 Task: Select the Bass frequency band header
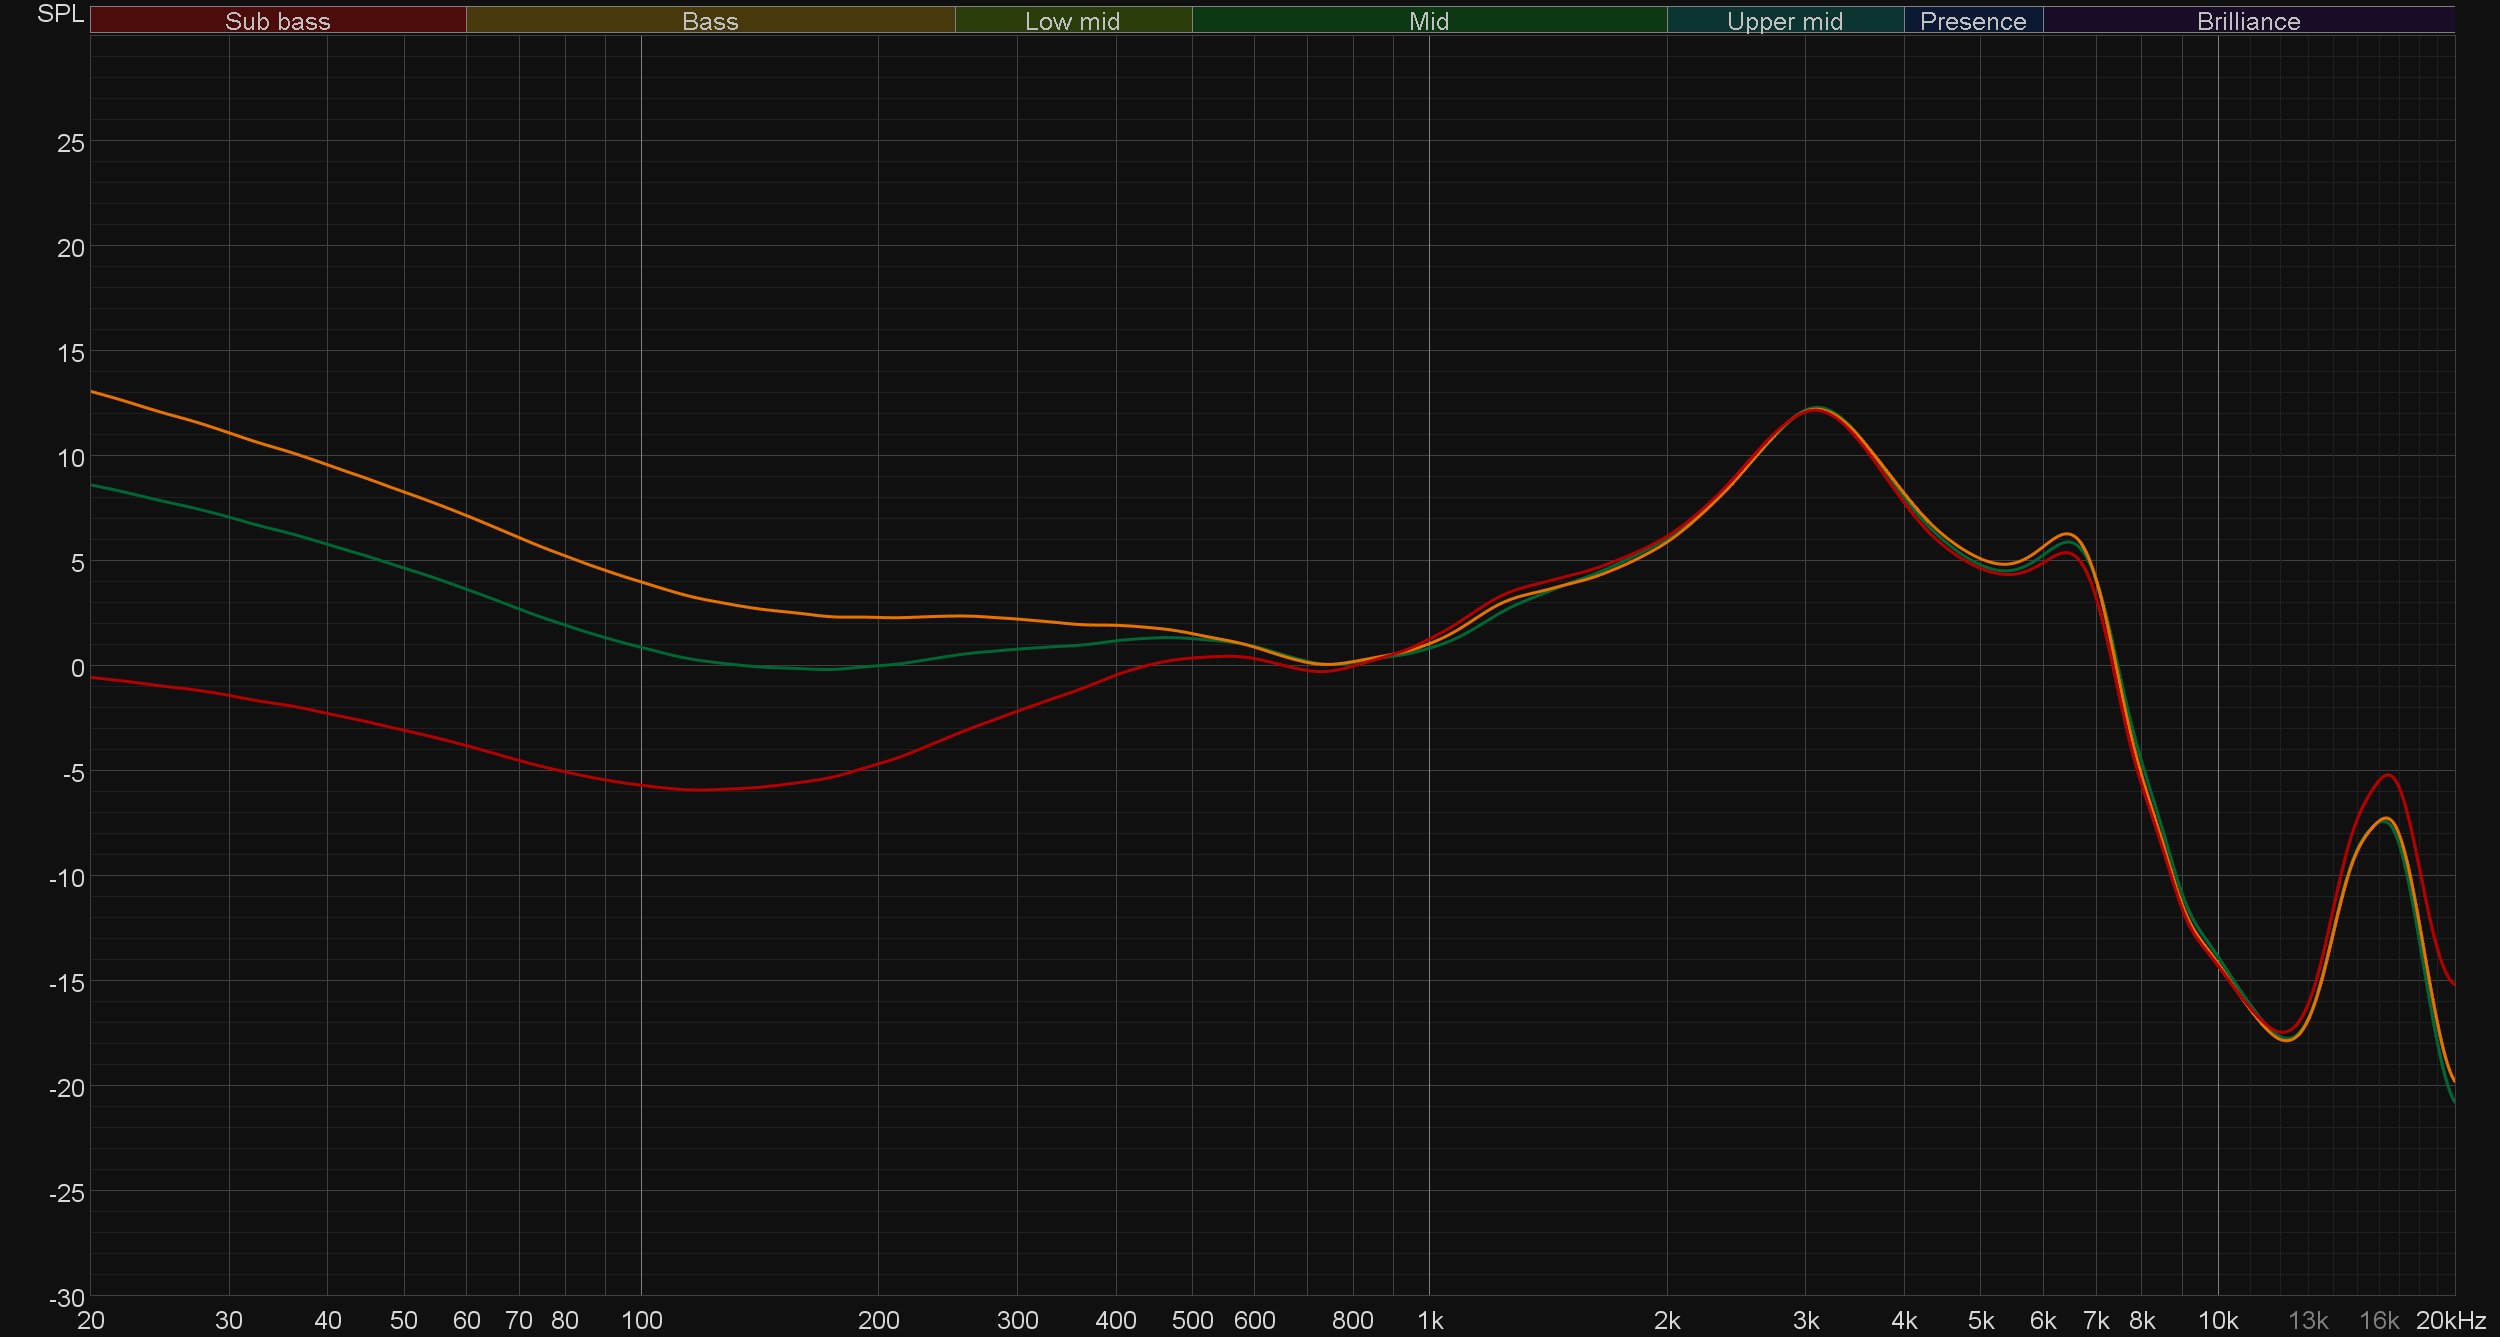[x=710, y=21]
